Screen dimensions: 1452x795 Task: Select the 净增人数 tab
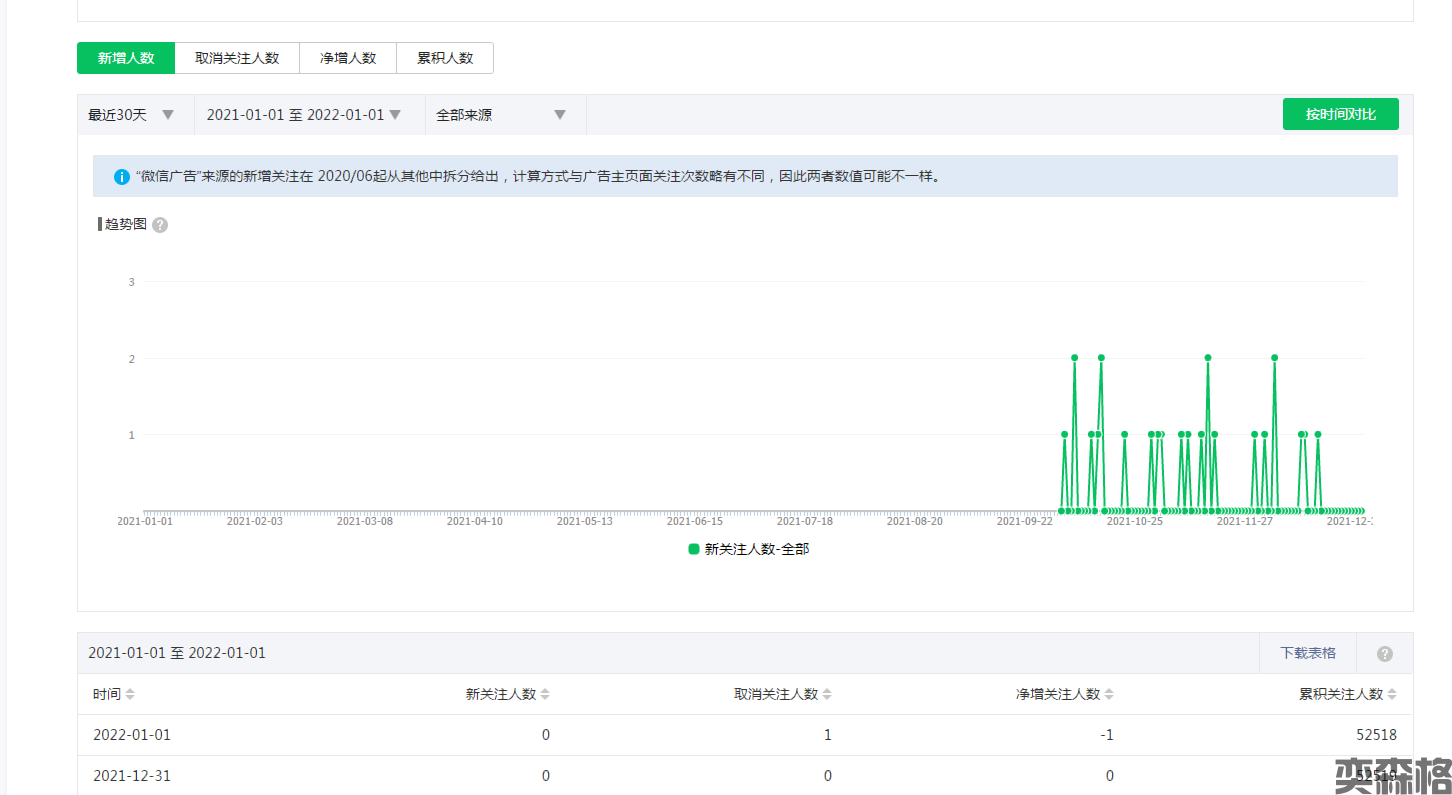click(348, 58)
